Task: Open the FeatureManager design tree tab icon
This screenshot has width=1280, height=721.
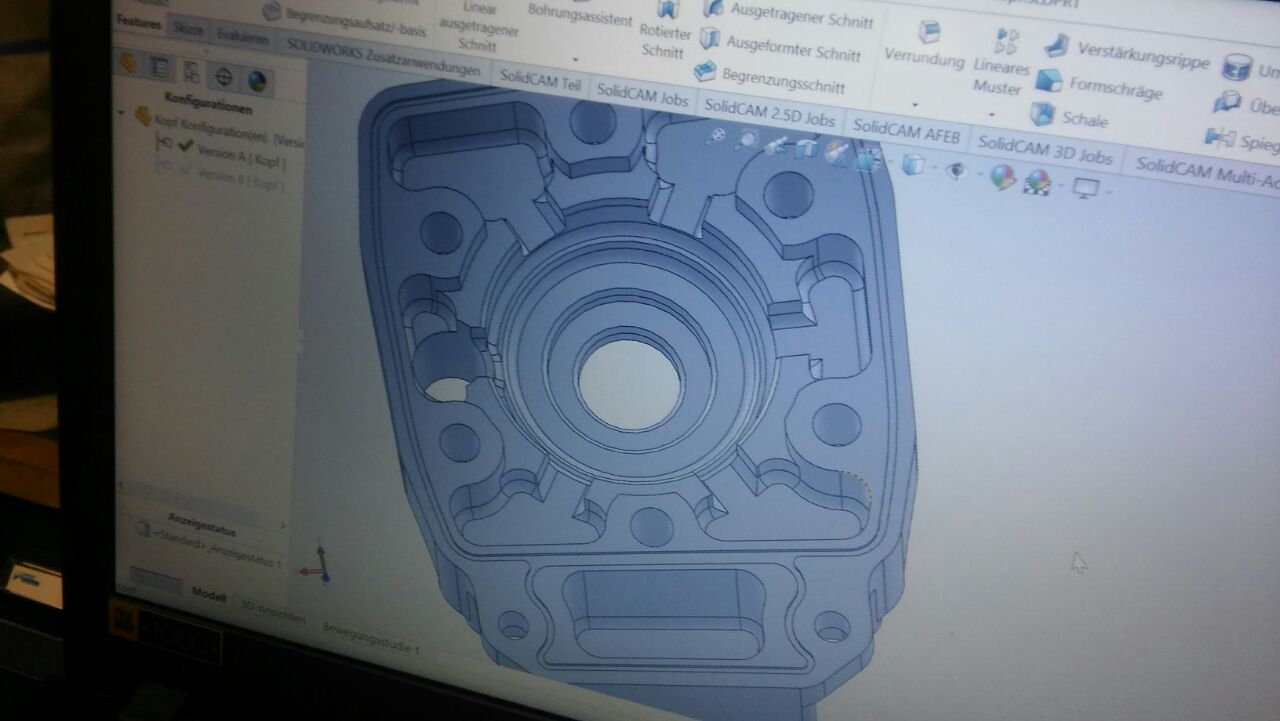Action: pos(128,63)
